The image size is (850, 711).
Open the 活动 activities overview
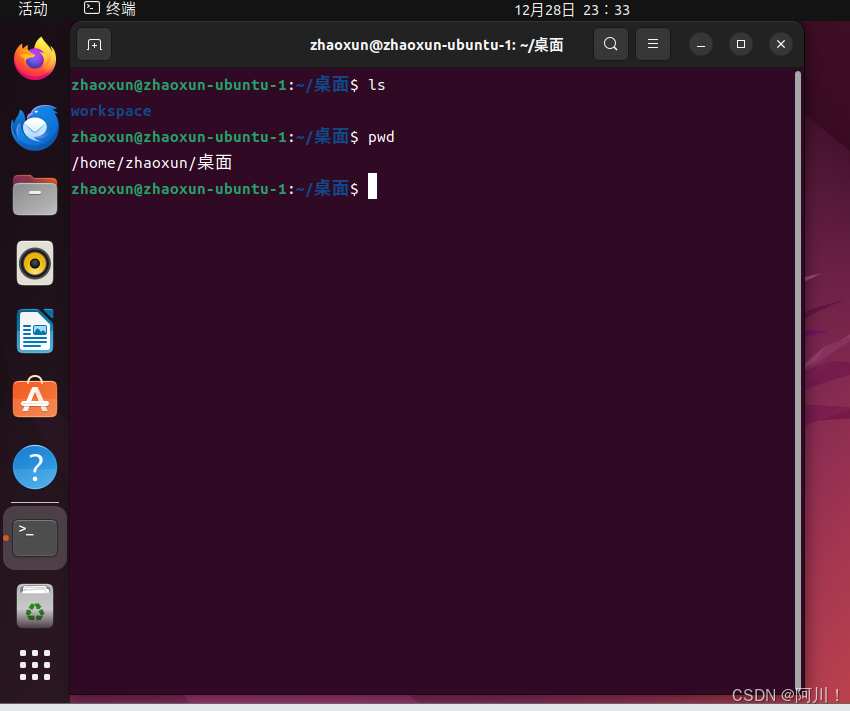[33, 9]
